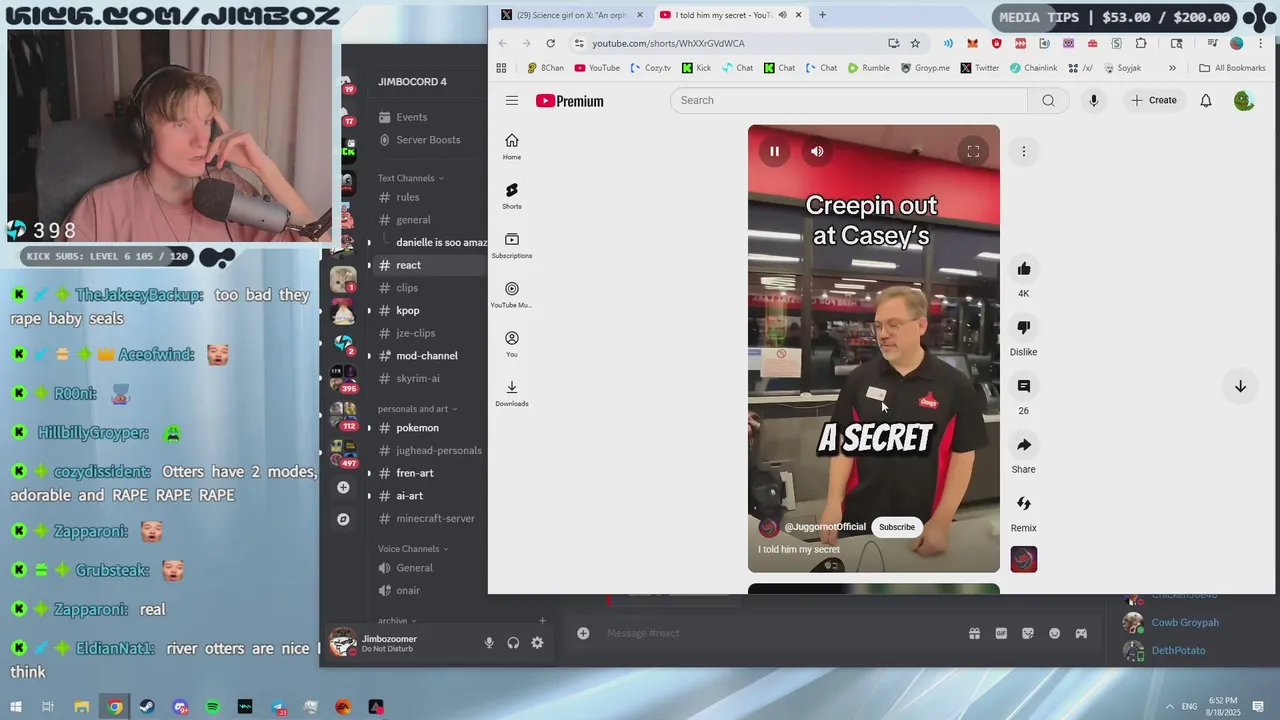The image size is (1280, 720).
Task: Open a new Chrome tab
Action: pos(822,15)
